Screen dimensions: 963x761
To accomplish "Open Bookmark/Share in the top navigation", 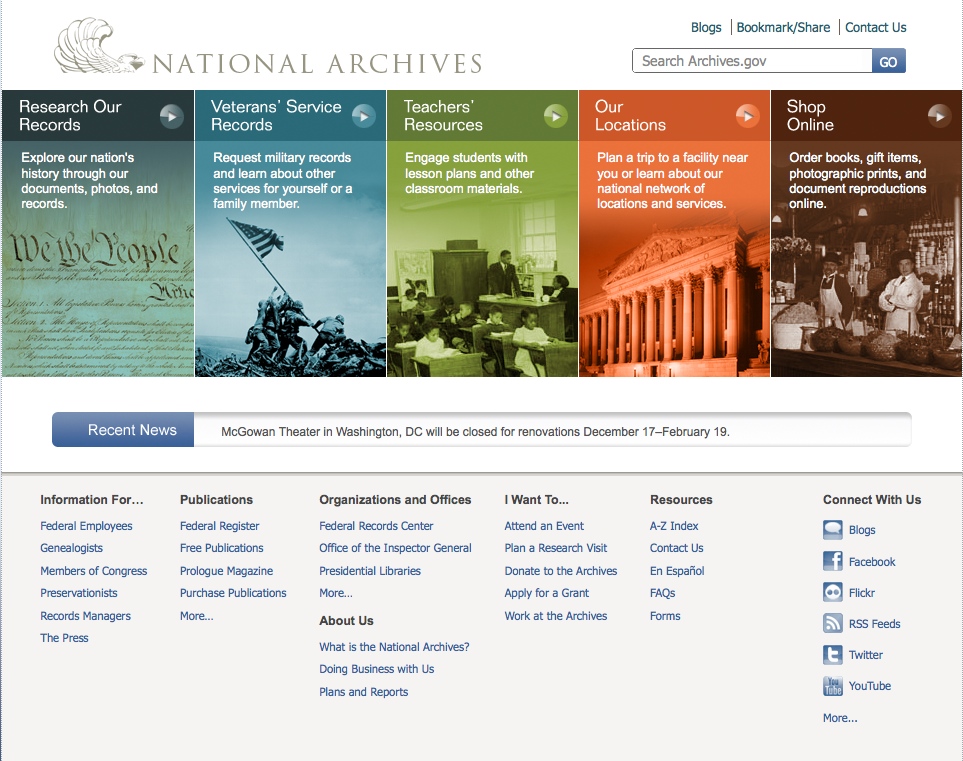I will click(783, 27).
